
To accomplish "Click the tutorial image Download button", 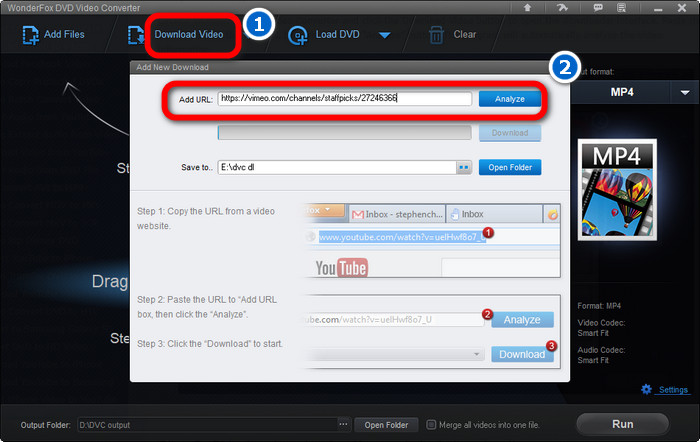I will 522,354.
